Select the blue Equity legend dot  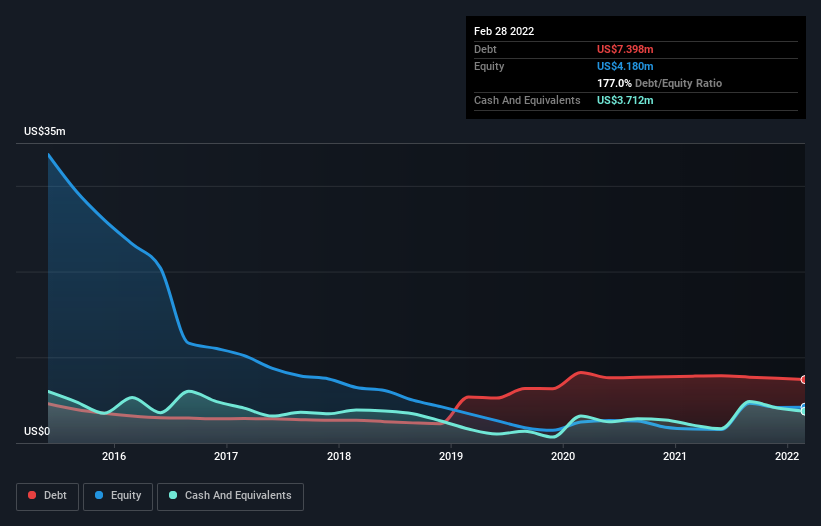click(x=99, y=495)
